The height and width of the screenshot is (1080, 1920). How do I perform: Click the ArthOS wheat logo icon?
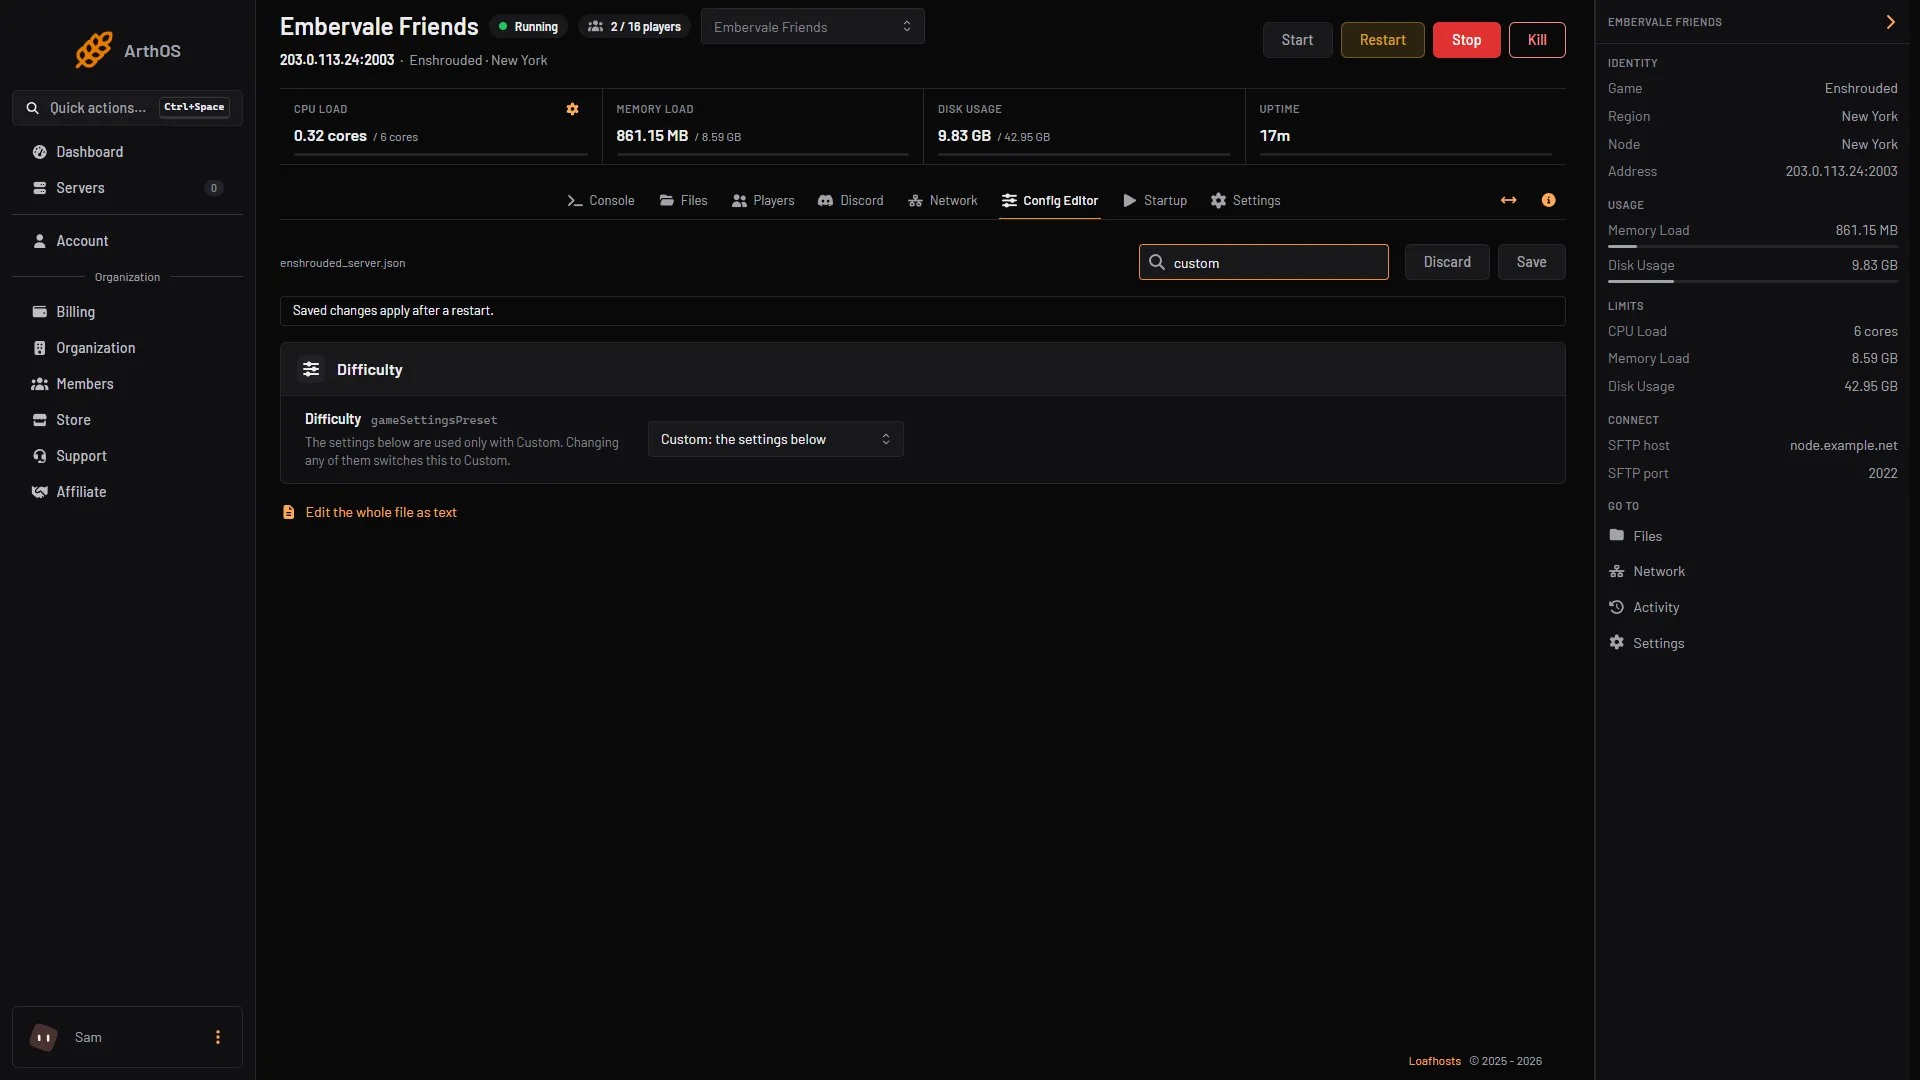click(x=94, y=50)
